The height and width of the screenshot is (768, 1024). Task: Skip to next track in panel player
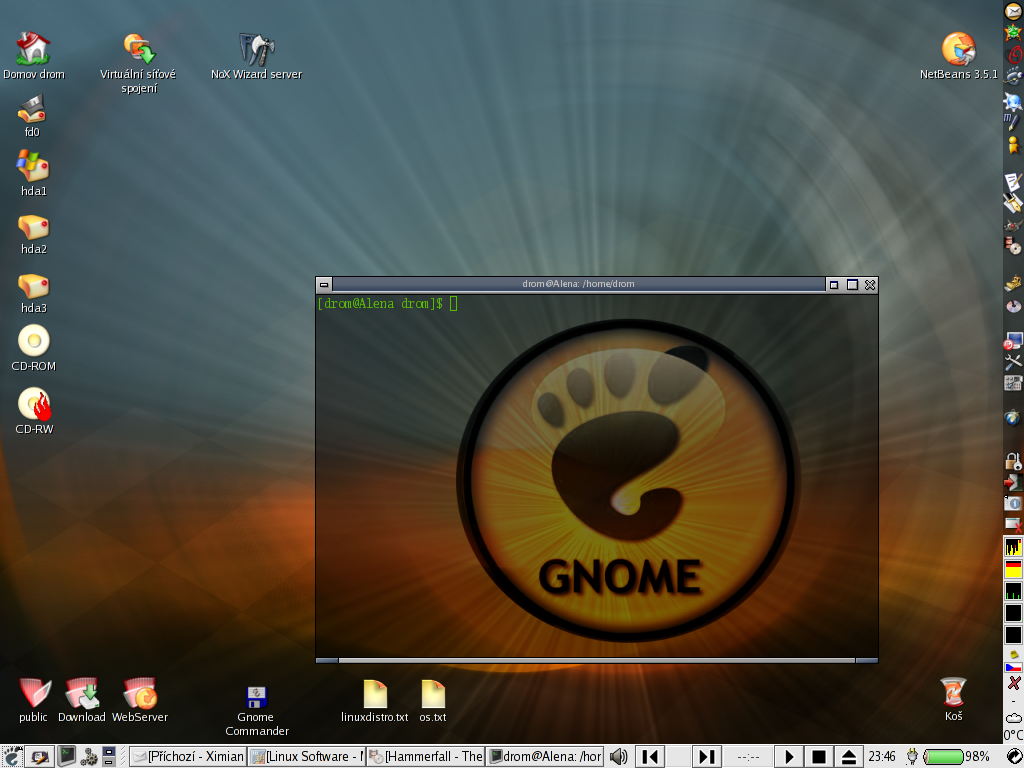(707, 756)
